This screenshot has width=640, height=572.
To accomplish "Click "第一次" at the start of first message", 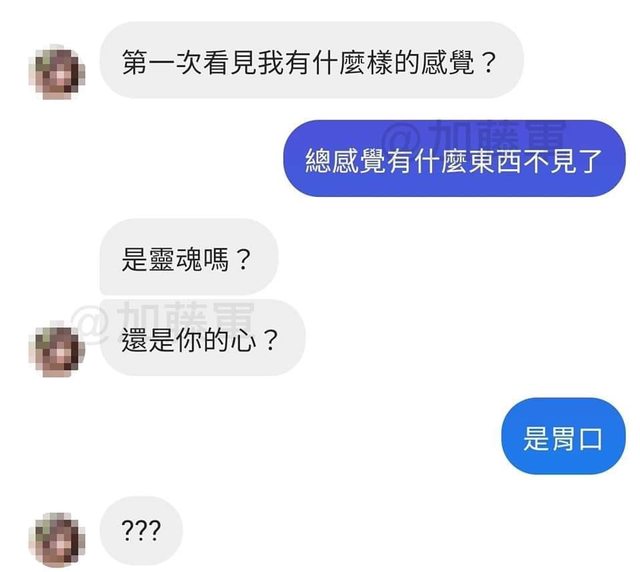I will [162, 63].
